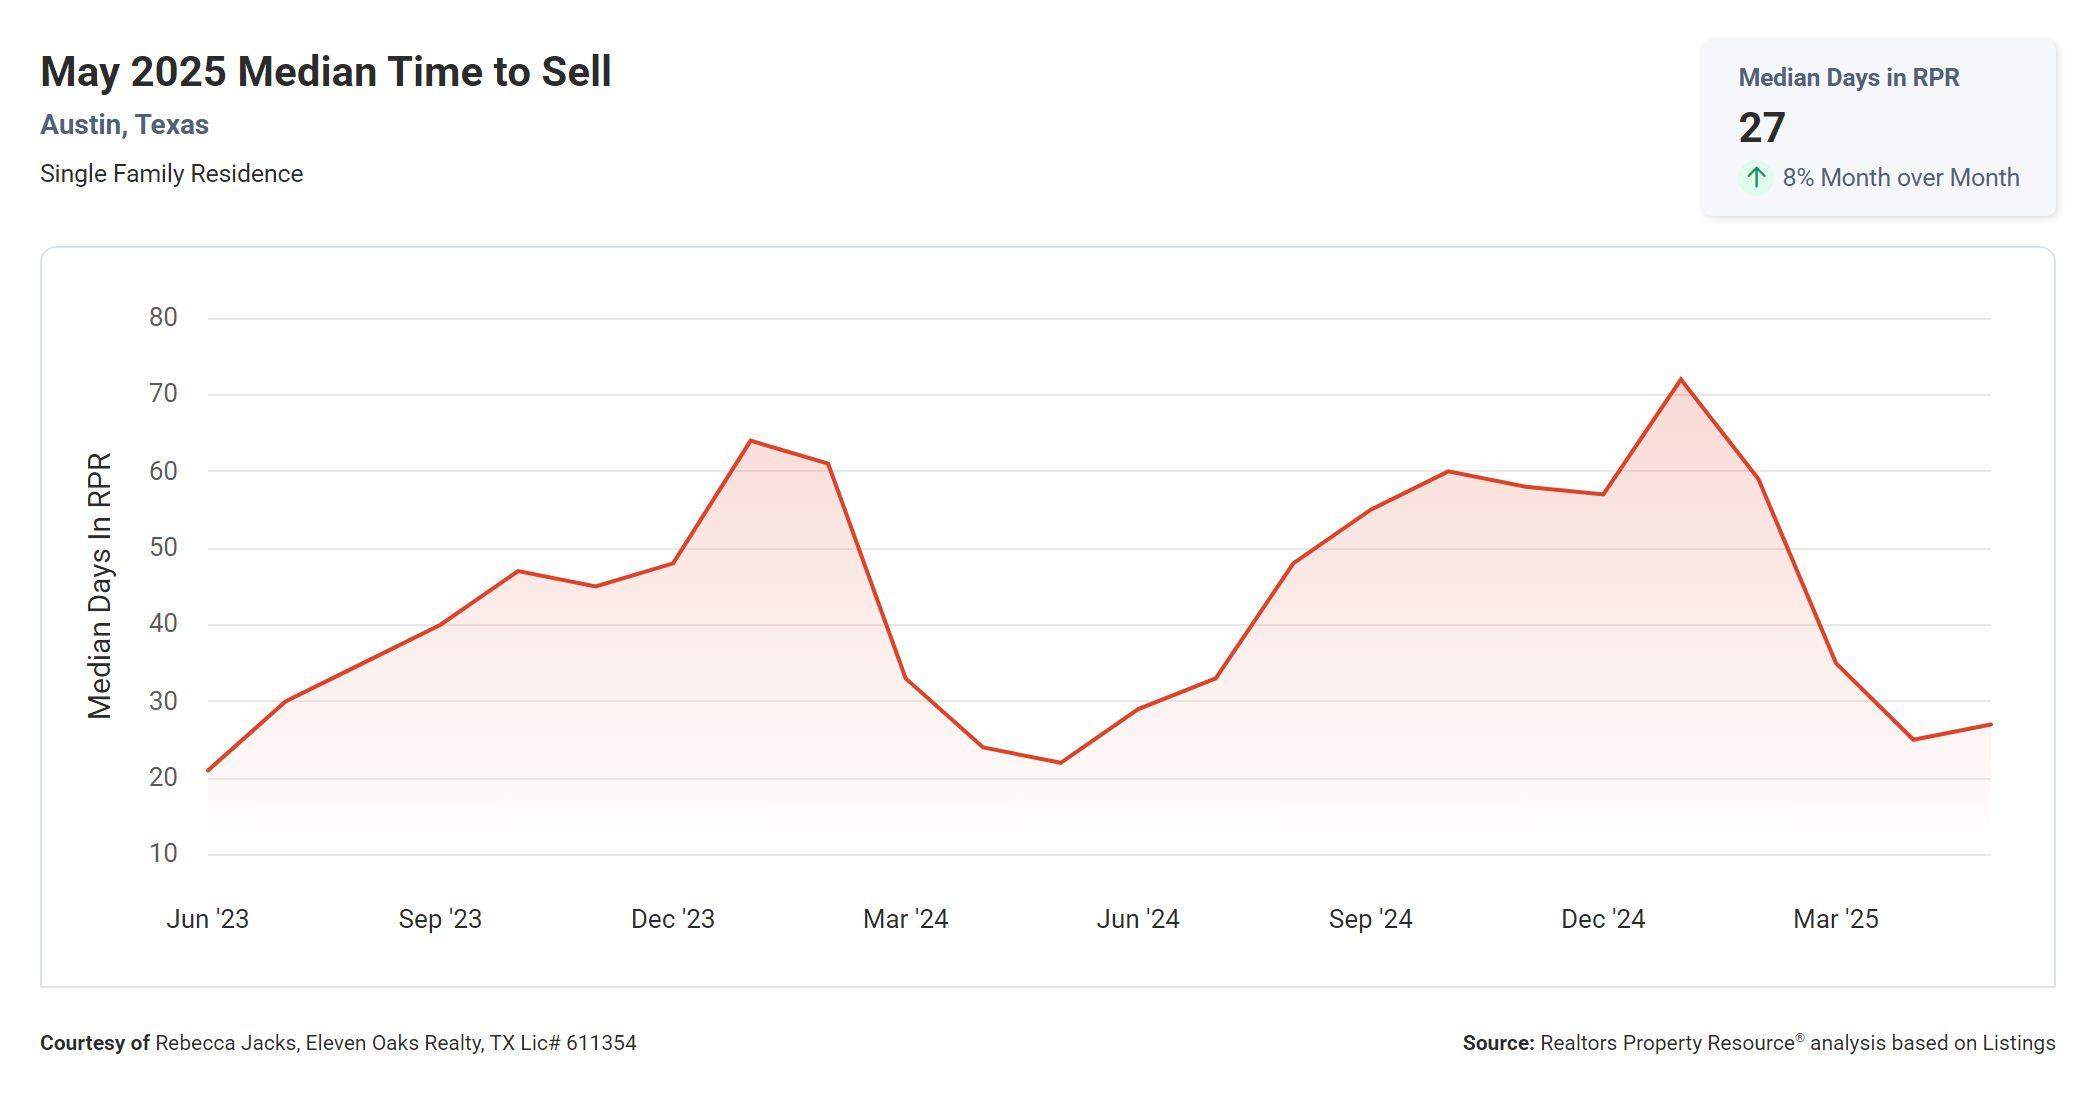The height and width of the screenshot is (1100, 2096).
Task: Click the line's peak near January 2024
Action: click(x=750, y=441)
